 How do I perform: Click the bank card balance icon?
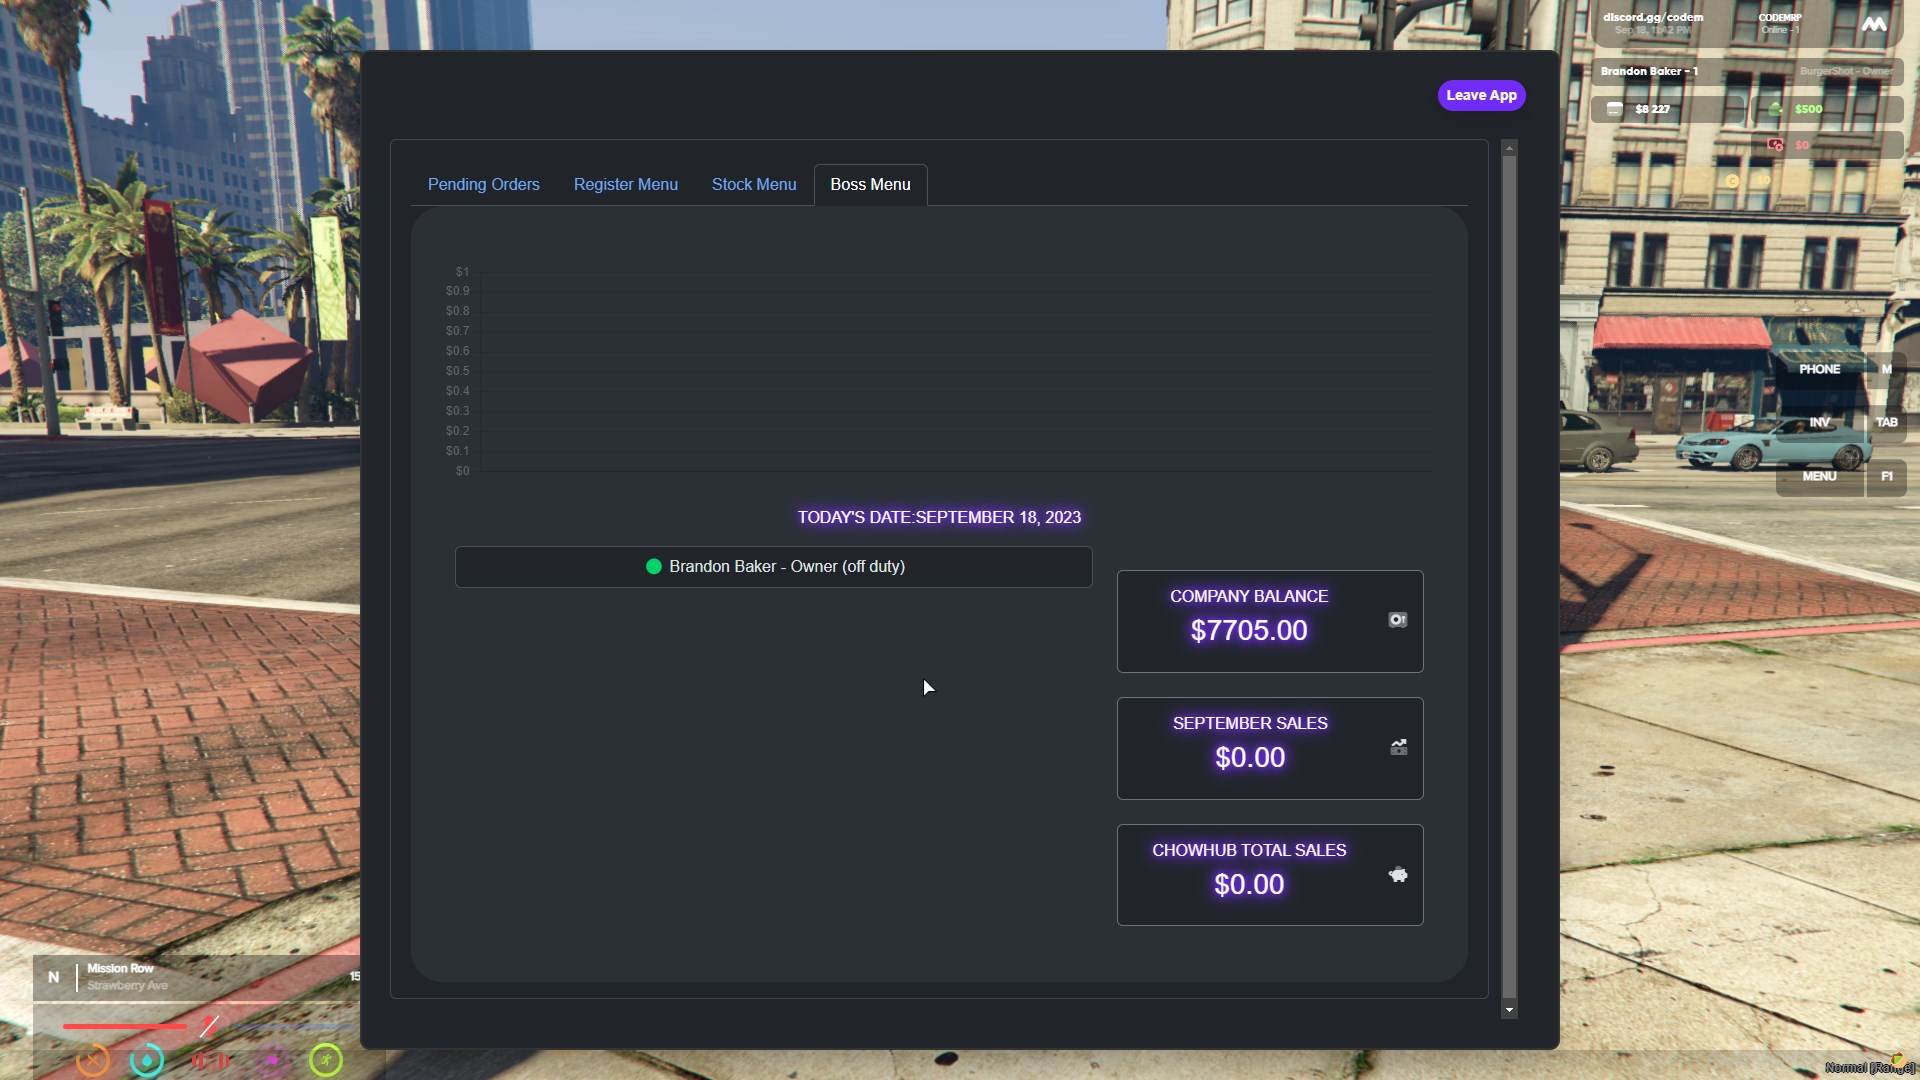tap(1614, 109)
